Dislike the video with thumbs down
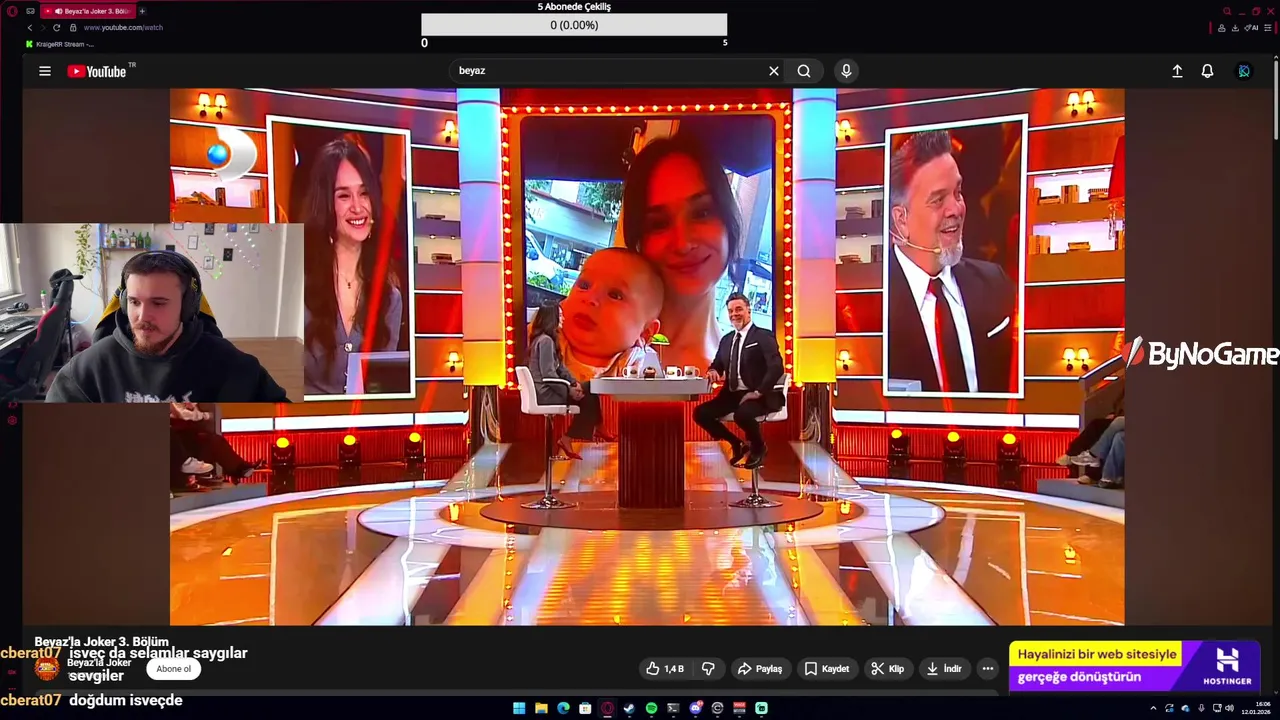This screenshot has height=720, width=1280. (708, 669)
